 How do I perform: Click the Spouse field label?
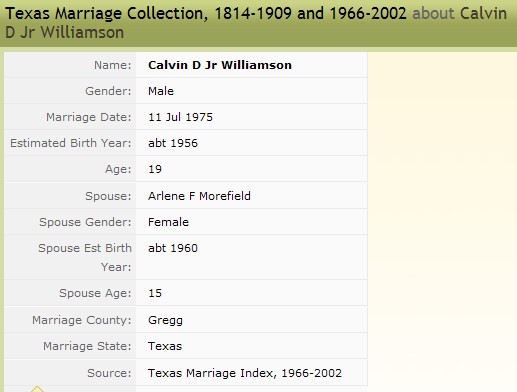pos(108,196)
